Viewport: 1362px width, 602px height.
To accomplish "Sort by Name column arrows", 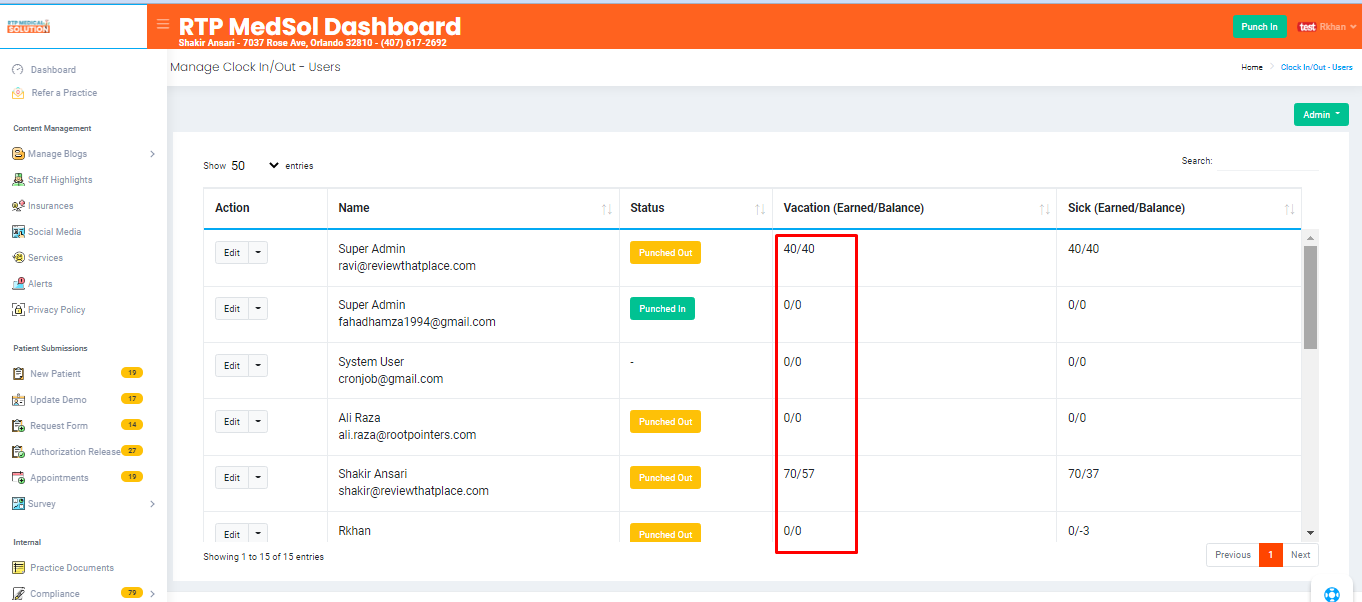I will click(x=606, y=209).
